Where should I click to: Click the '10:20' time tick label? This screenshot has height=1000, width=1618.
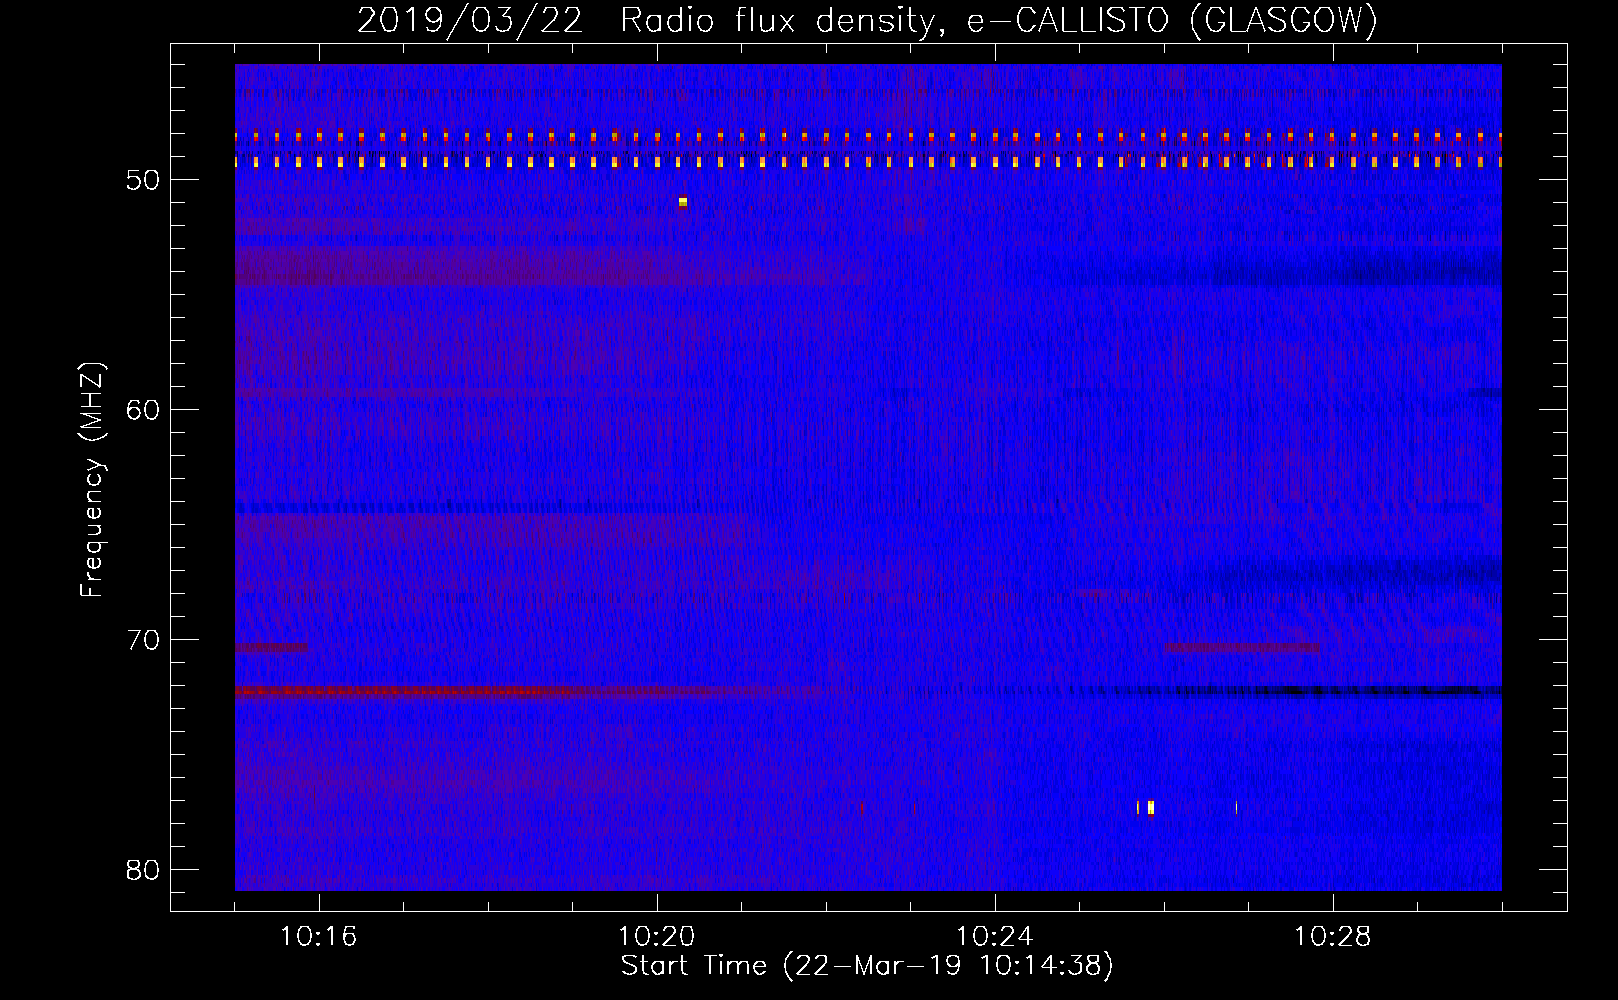(x=656, y=937)
